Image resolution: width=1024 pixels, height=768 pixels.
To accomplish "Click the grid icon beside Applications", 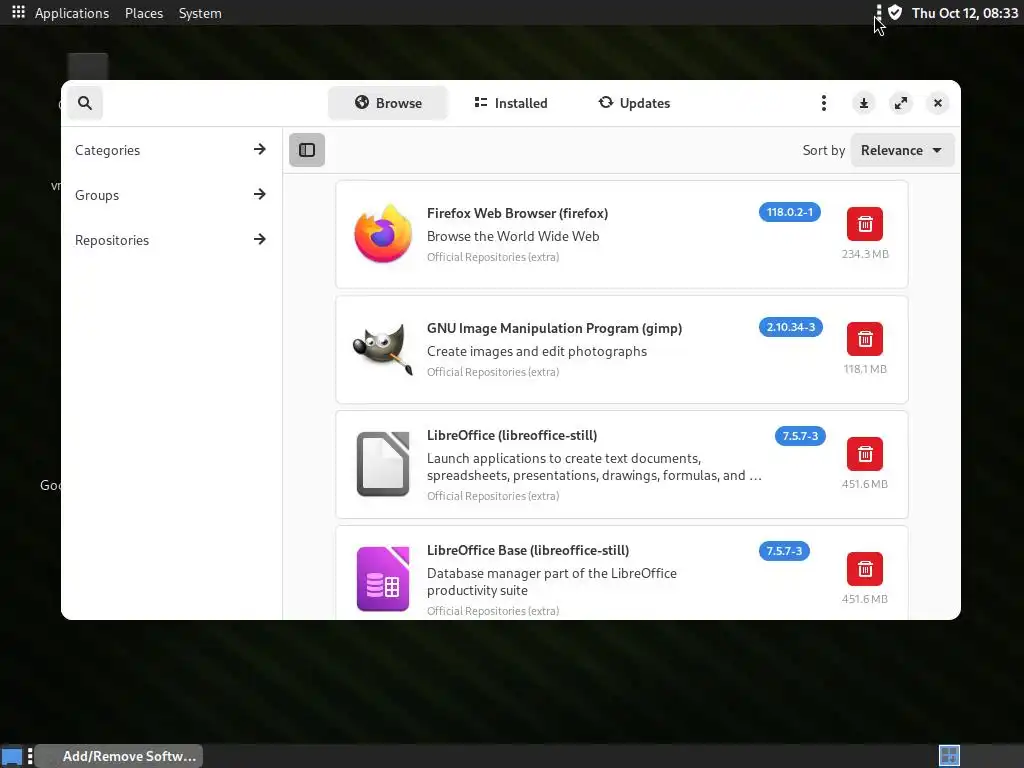I will (x=18, y=12).
